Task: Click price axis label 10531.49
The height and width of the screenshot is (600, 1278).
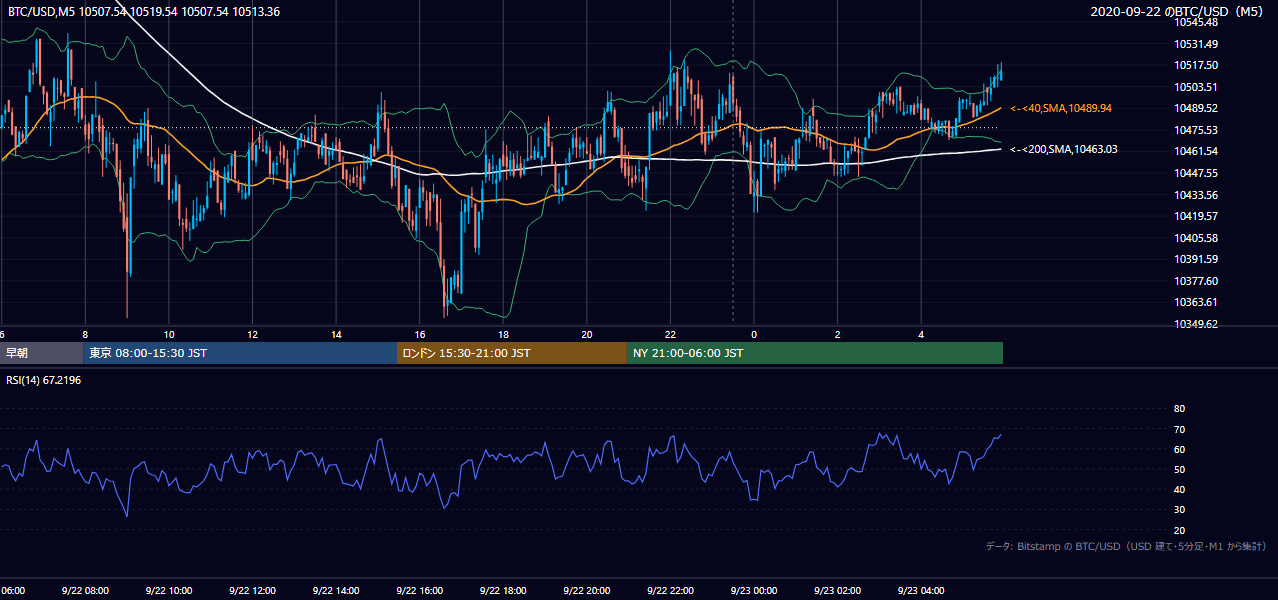Action: [x=1196, y=44]
